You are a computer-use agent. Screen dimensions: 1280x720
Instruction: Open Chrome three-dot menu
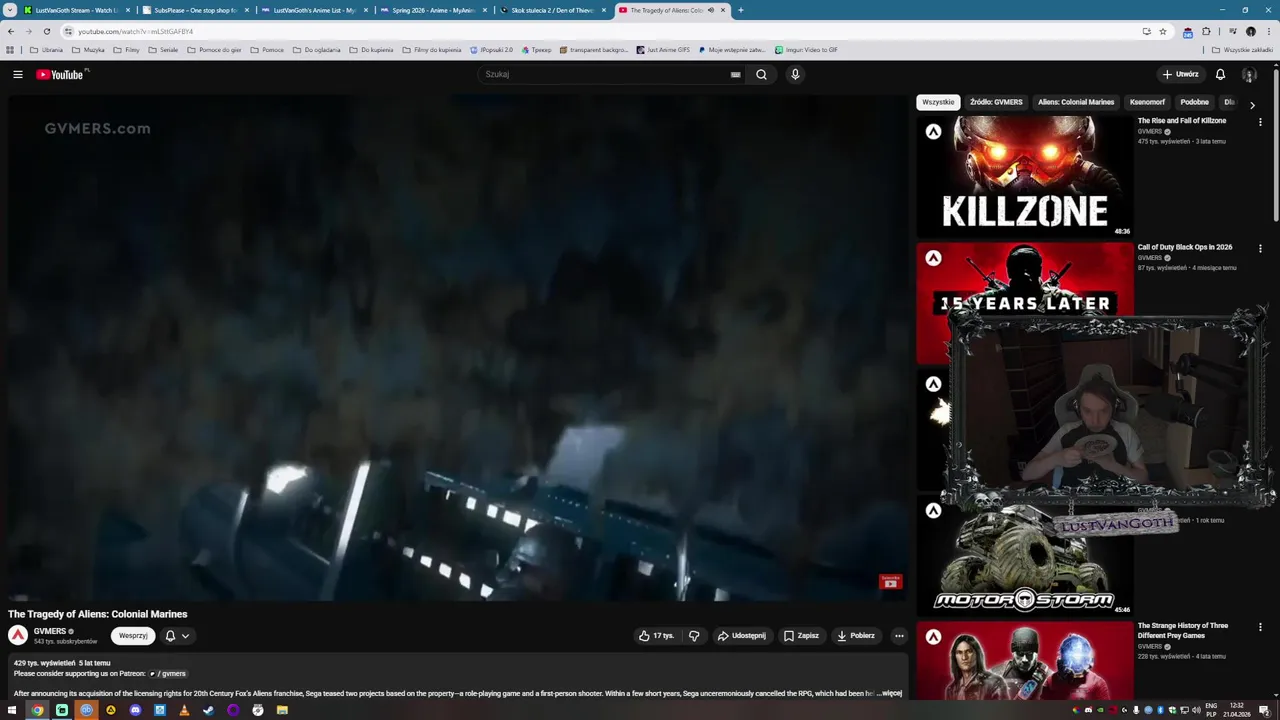click(x=1268, y=31)
